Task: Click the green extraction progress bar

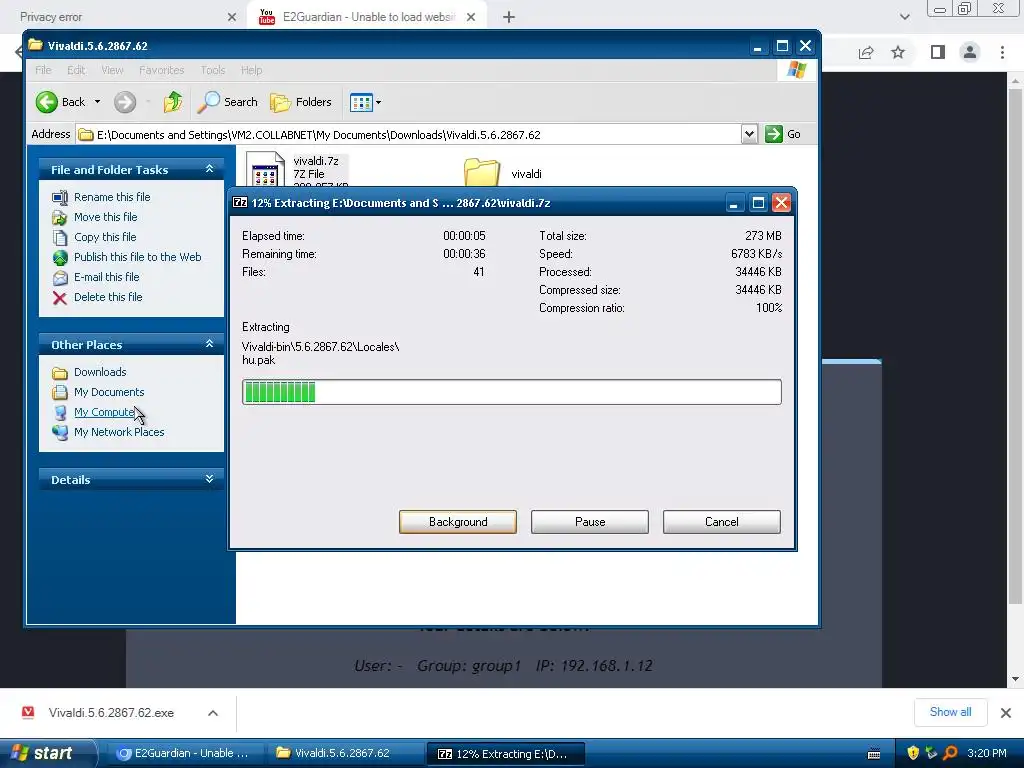Action: [511, 392]
